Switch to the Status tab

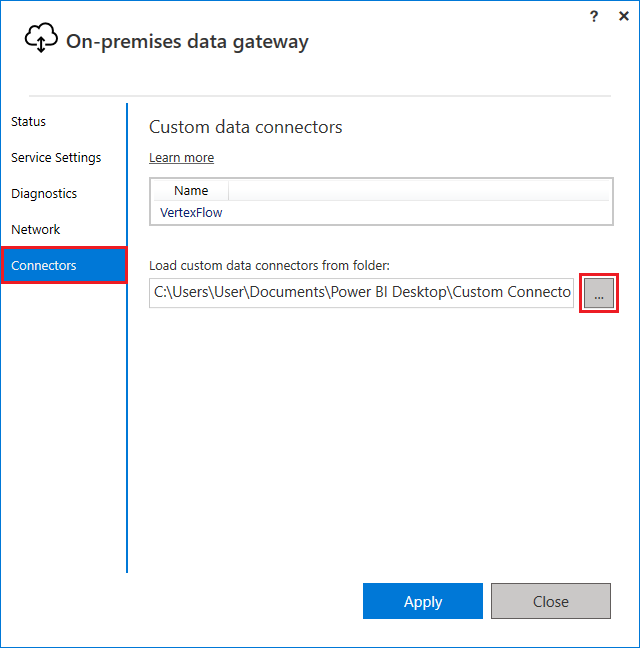[x=29, y=122]
